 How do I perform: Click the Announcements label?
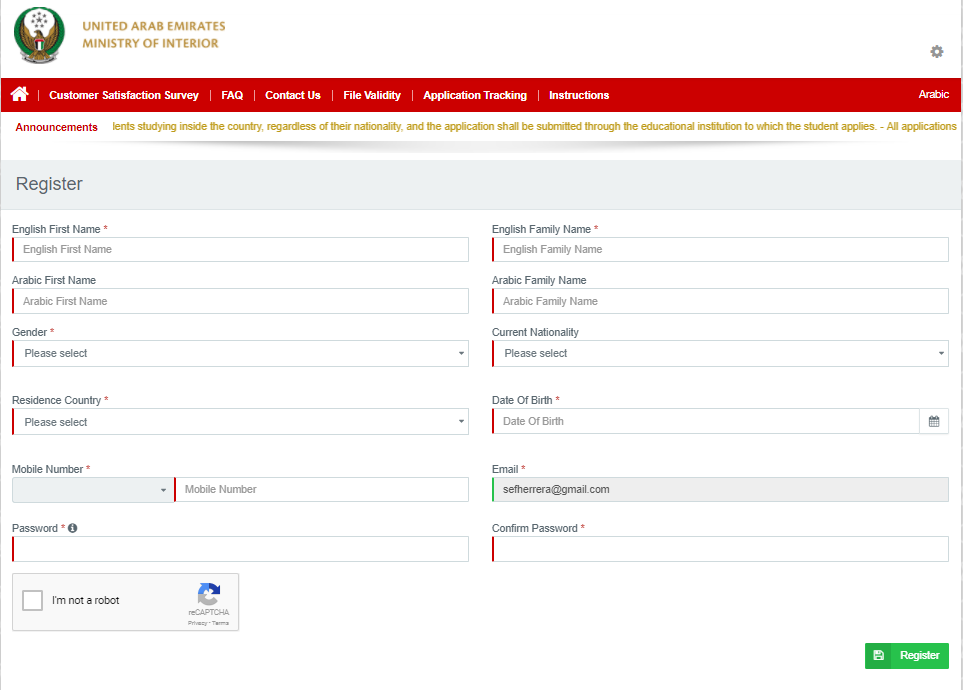click(x=57, y=127)
